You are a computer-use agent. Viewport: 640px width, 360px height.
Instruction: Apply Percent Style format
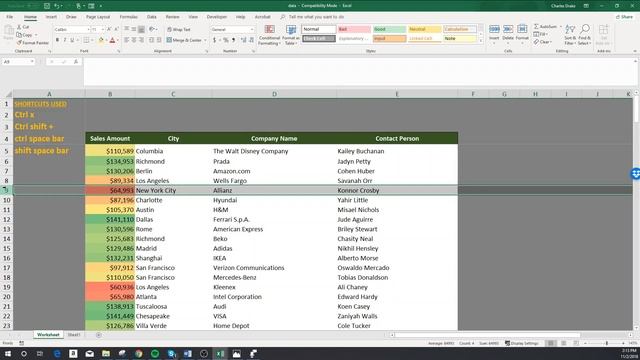226,40
